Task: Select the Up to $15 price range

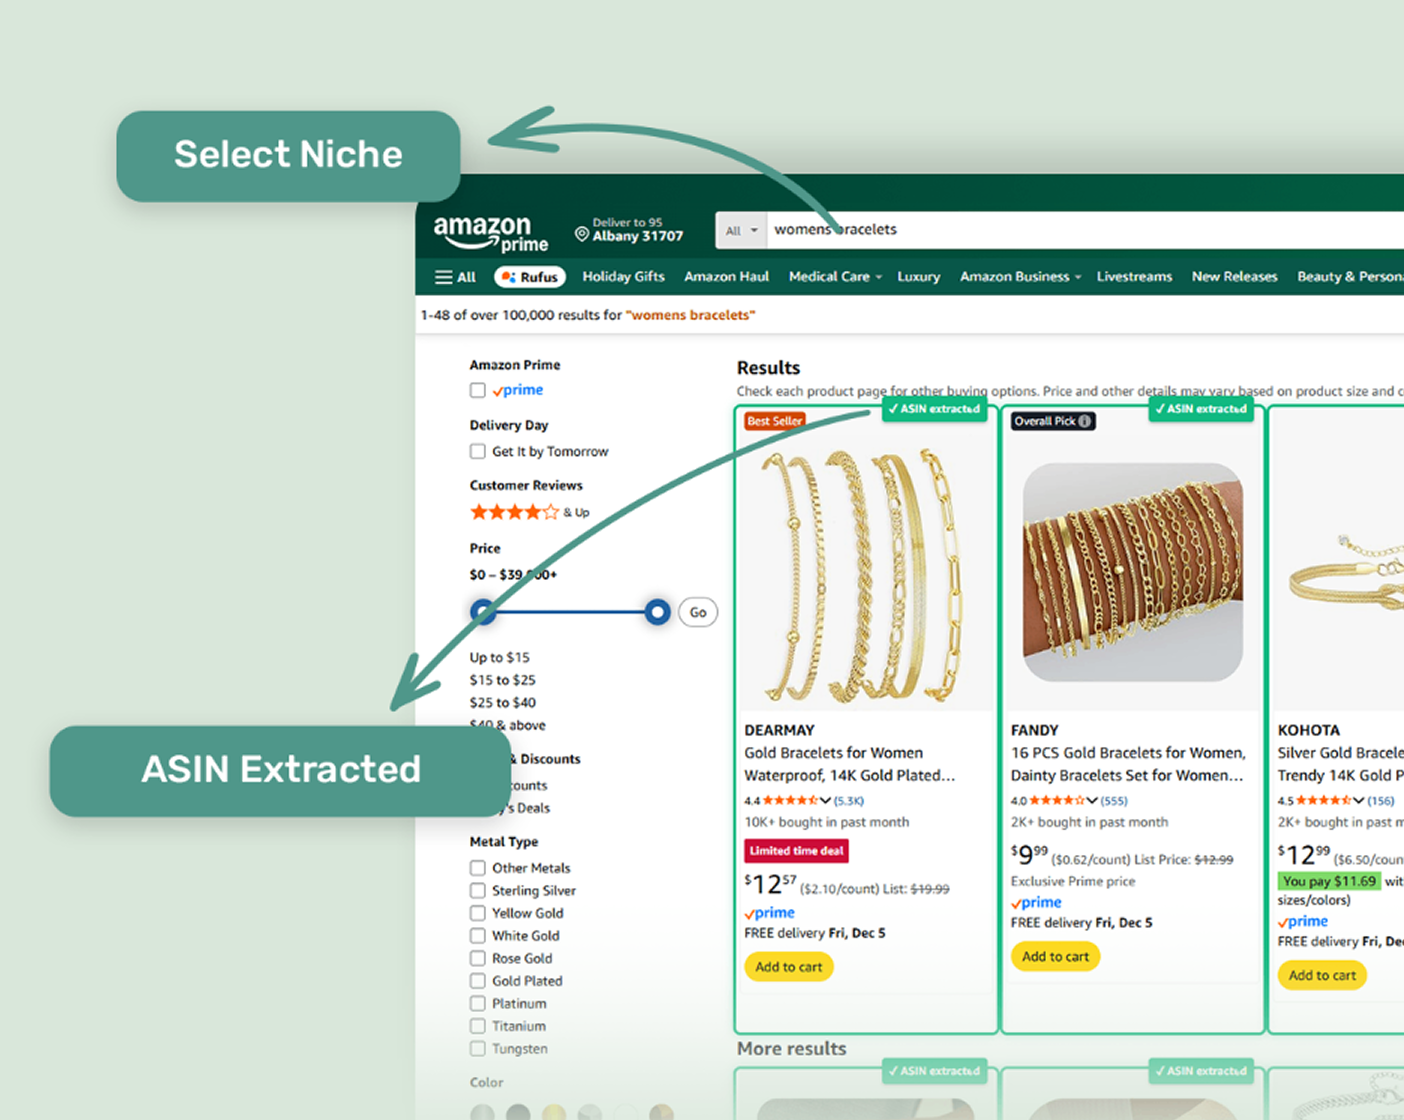Action: tap(500, 657)
